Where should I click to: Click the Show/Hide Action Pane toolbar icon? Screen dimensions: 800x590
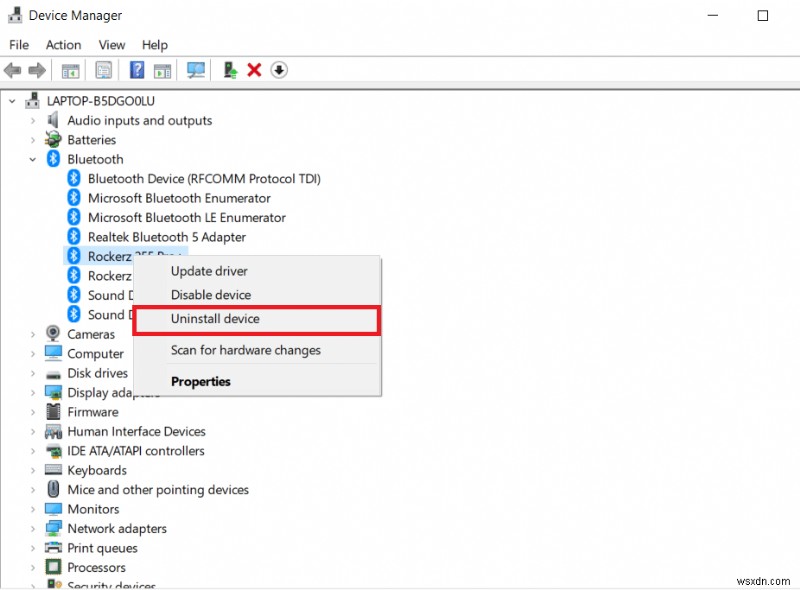163,70
